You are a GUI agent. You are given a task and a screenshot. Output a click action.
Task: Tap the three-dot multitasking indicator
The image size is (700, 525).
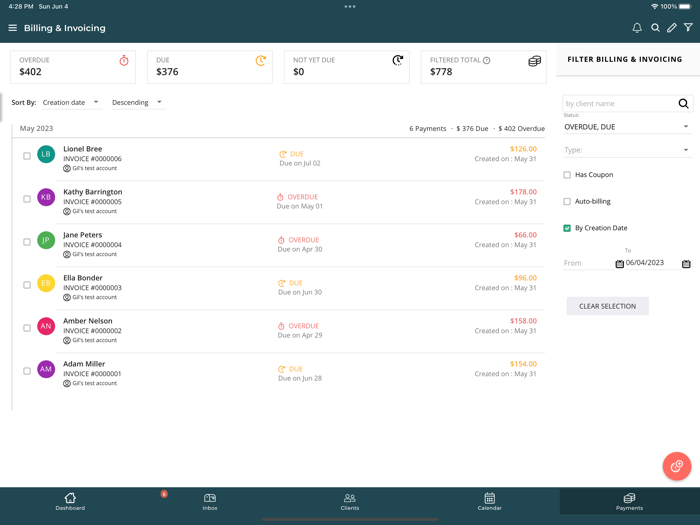[350, 6]
